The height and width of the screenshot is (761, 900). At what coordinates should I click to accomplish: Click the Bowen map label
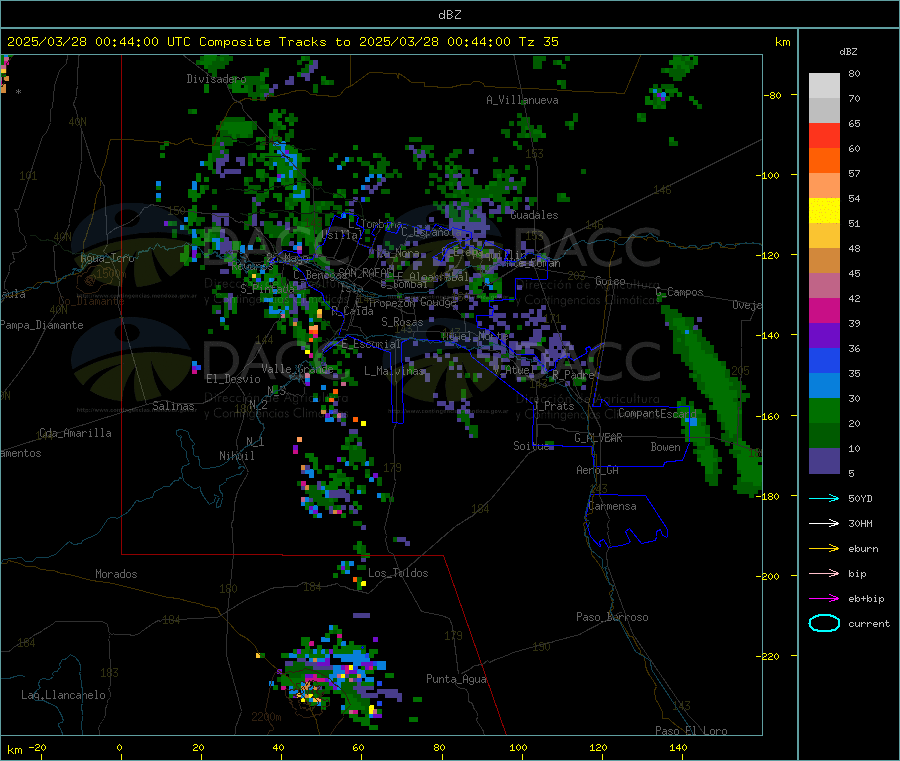(x=665, y=447)
